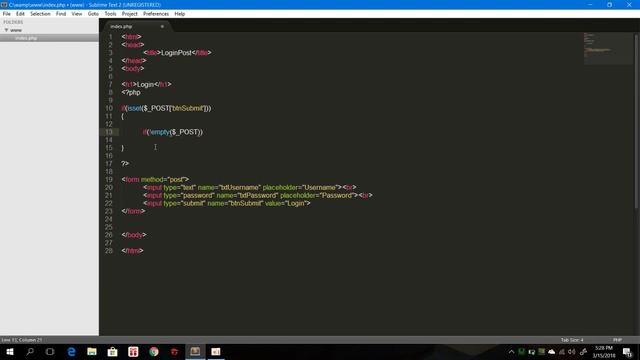Open the red gift-box taskbar app
This screenshot has width=640, height=360.
(x=133, y=351)
